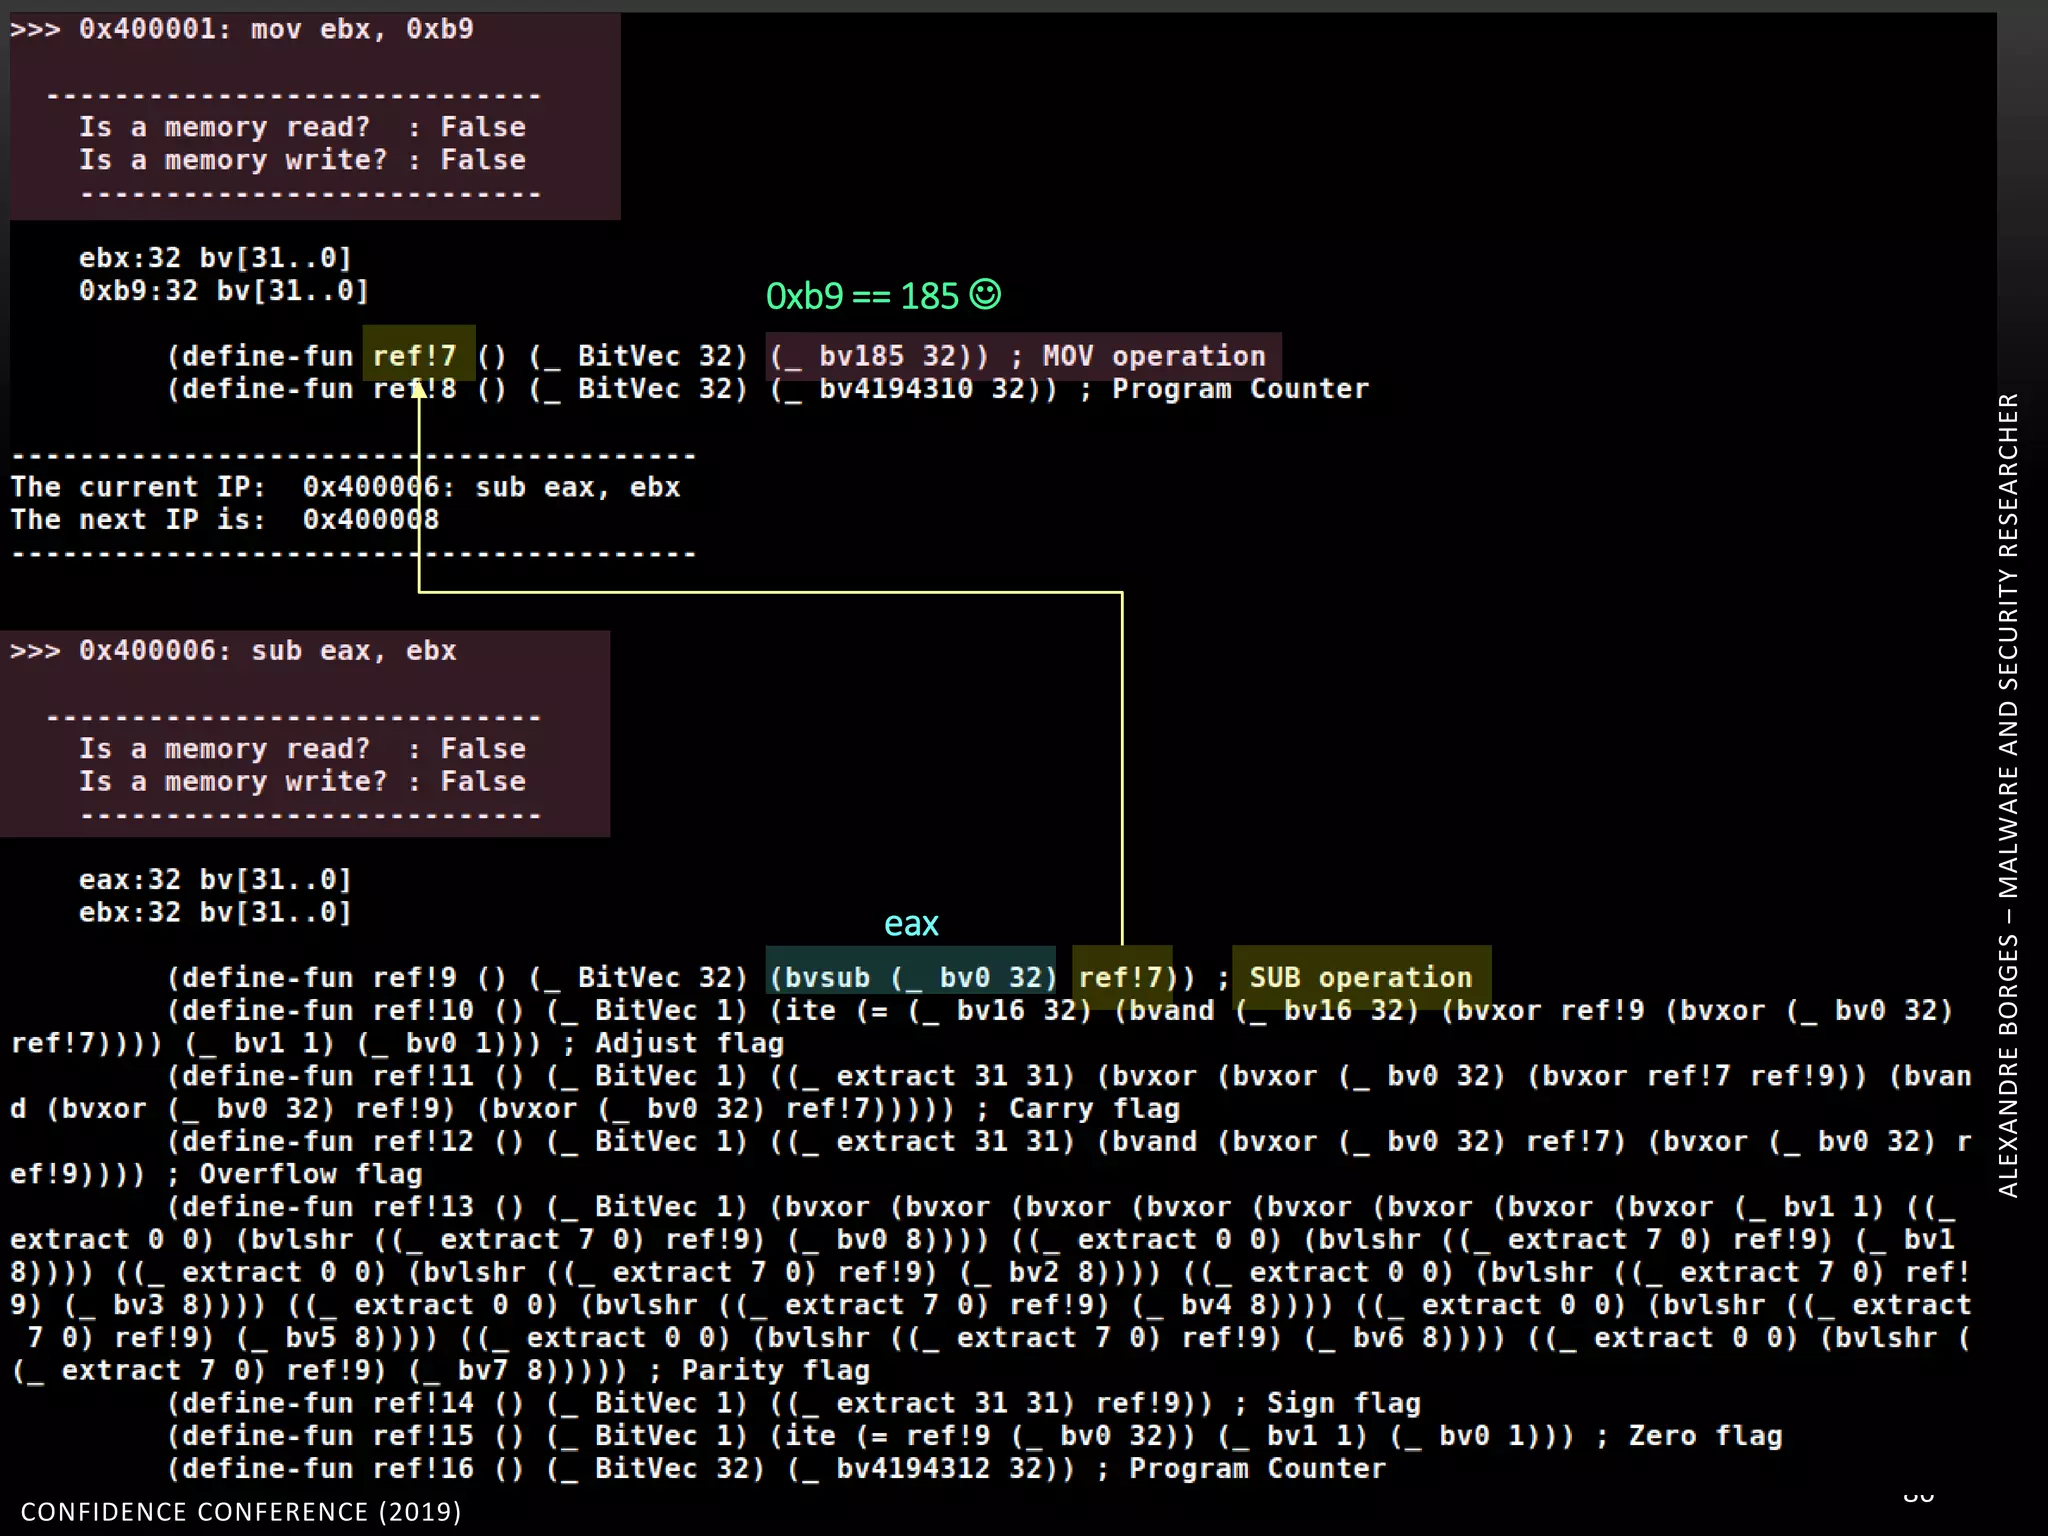Image resolution: width=2048 pixels, height=1536 pixels.
Task: Click the next IP 0x400008 line
Action: [225, 519]
